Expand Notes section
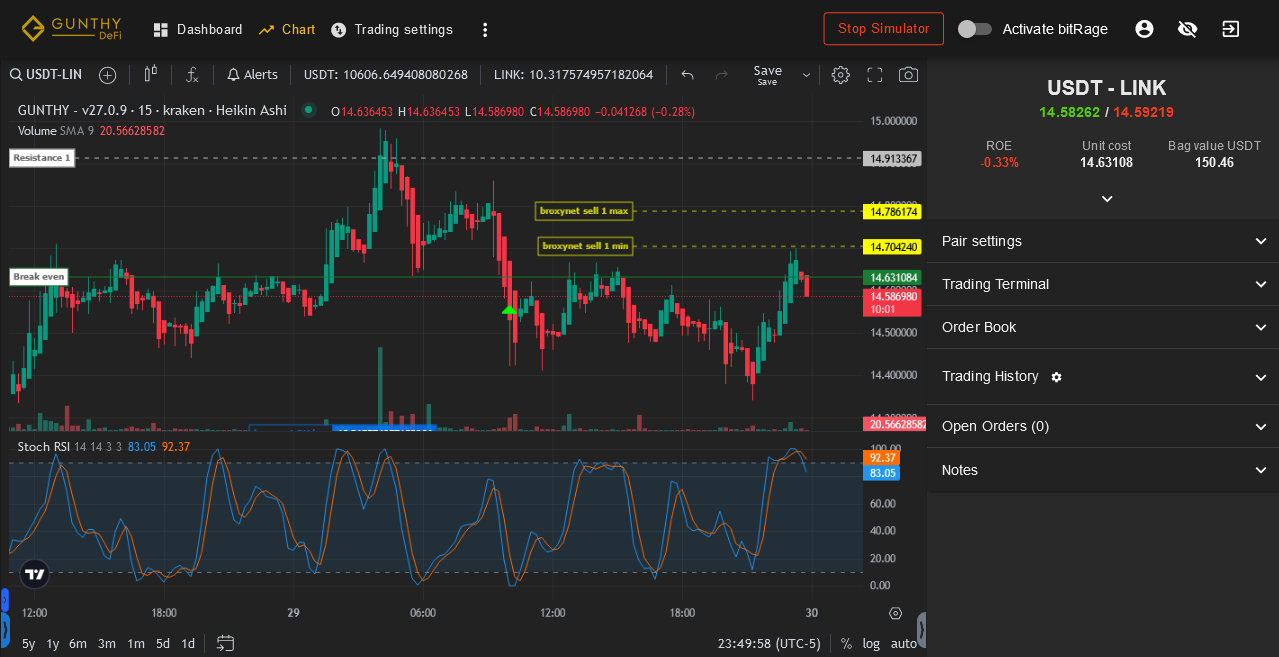This screenshot has height=657, width=1279. (1103, 470)
